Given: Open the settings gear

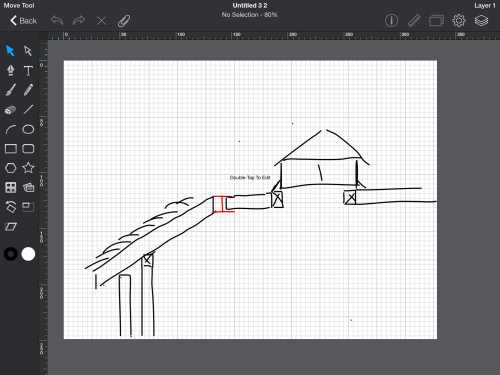Looking at the screenshot, I should pos(459,21).
